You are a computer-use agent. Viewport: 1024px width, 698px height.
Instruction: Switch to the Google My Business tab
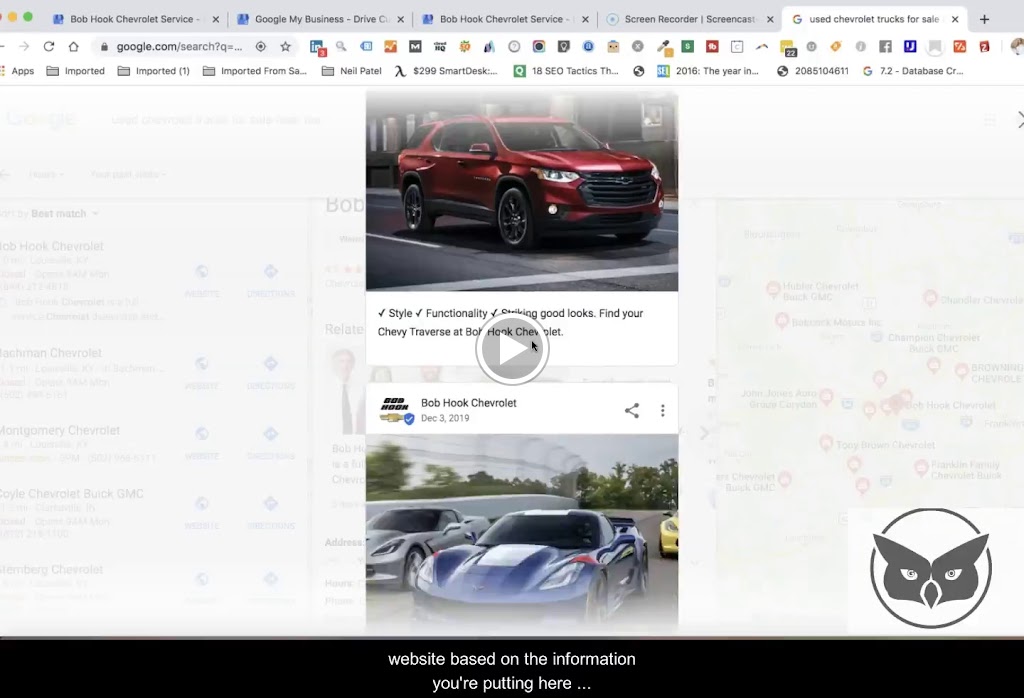tap(320, 19)
